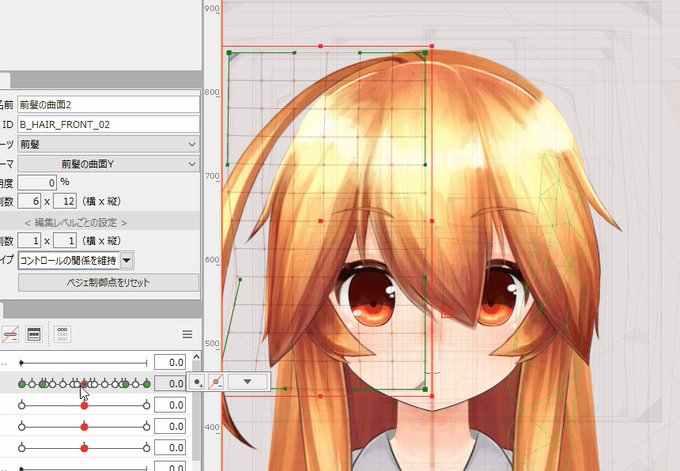Click value field of highlighted parameter row
The width and height of the screenshot is (680, 471).
tap(170, 384)
